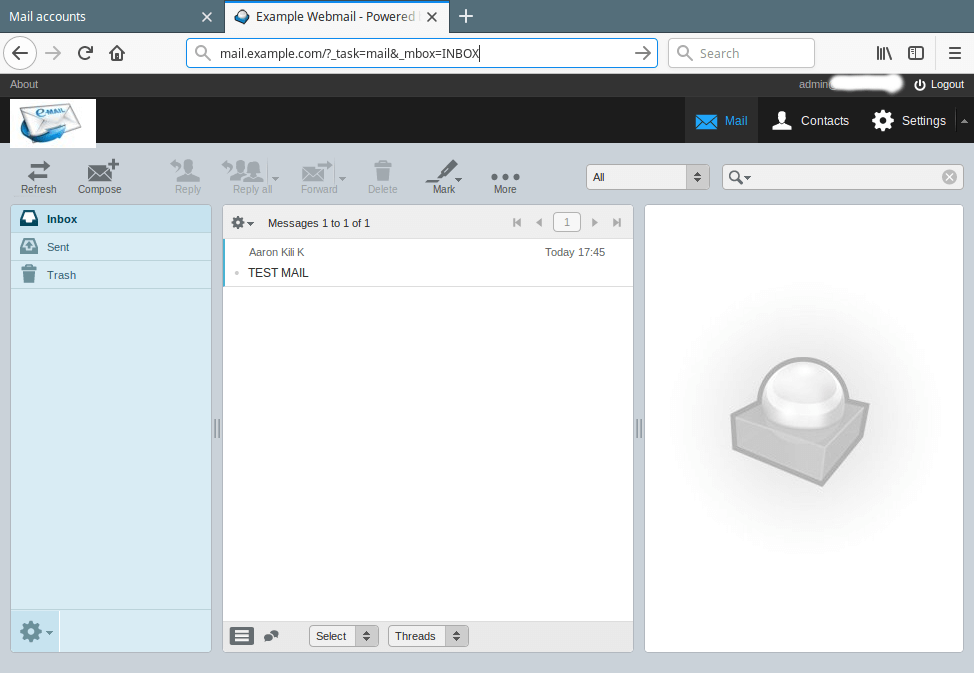Compose a new email message

[x=100, y=175]
